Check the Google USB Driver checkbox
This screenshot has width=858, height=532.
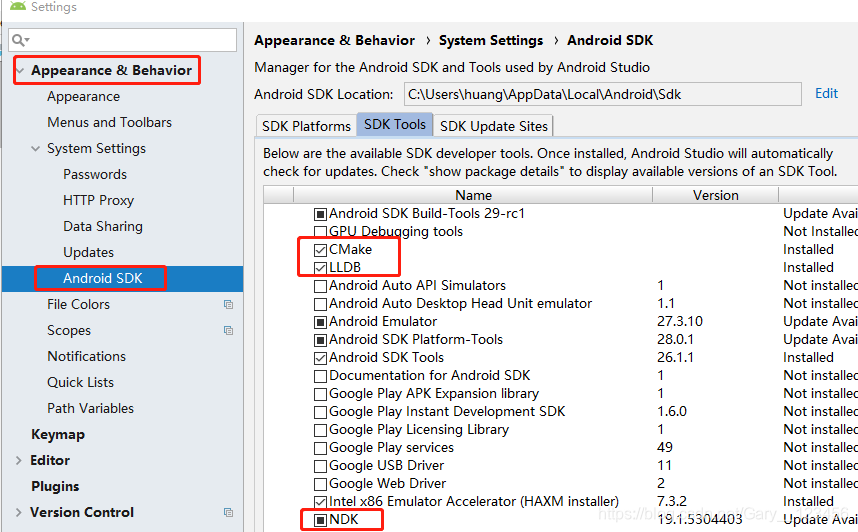(321, 467)
